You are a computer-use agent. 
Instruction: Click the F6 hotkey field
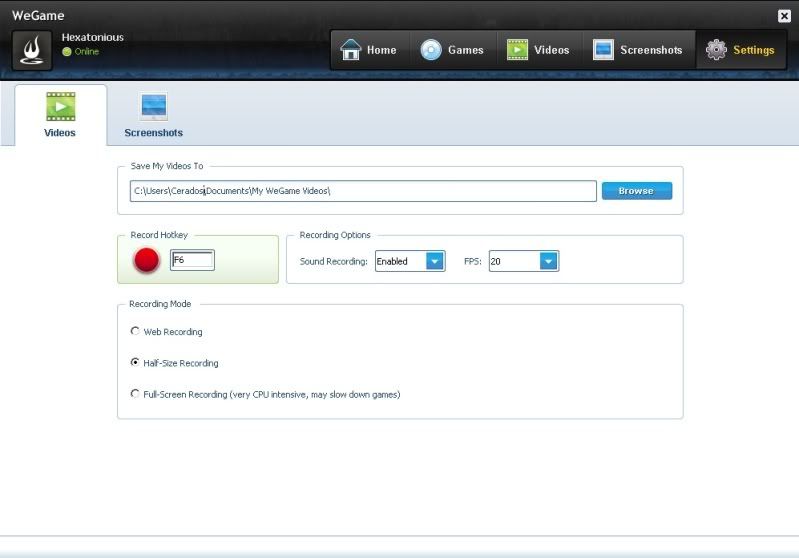(192, 260)
